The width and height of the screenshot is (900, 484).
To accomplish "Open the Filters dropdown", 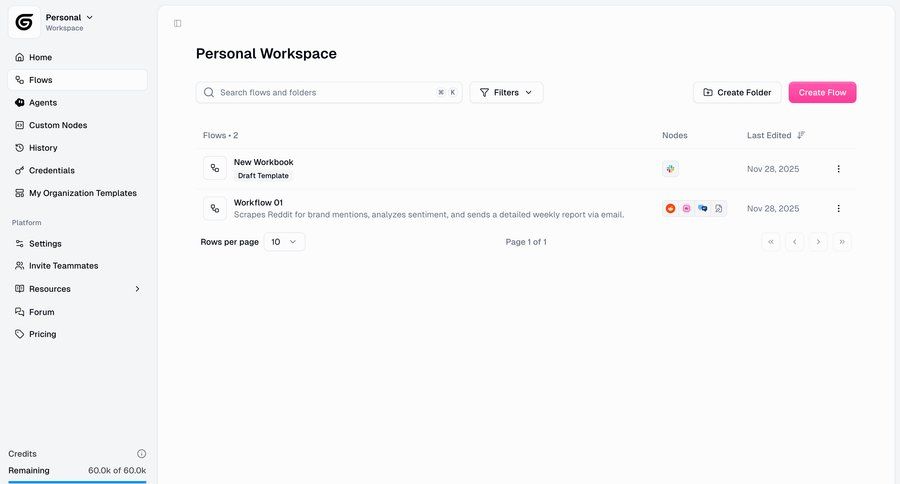I will 506,92.
